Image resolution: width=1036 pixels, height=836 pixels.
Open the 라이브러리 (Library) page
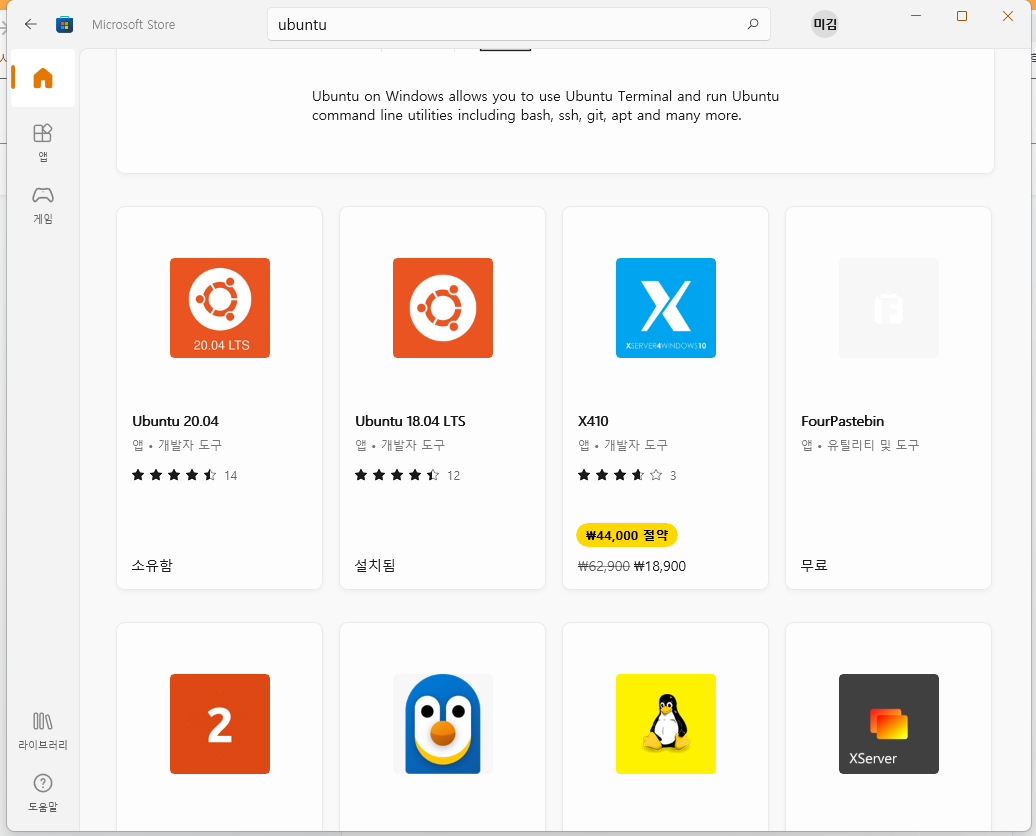(43, 730)
